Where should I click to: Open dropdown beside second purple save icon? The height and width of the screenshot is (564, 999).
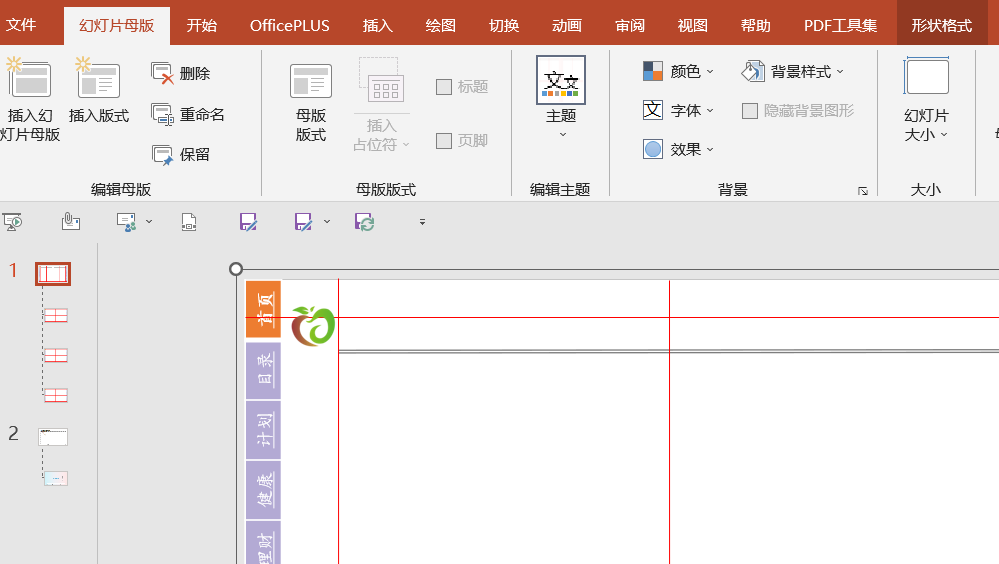click(x=327, y=222)
